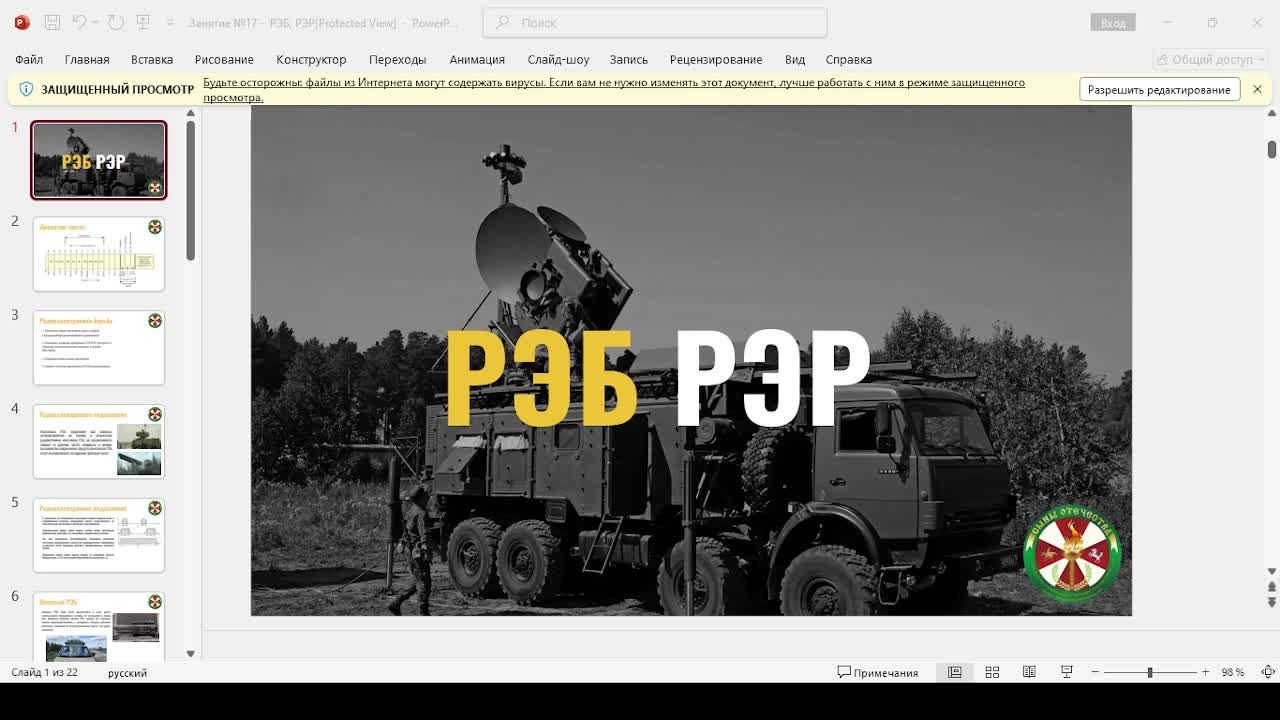Select slide 2 thumbnail
Image resolution: width=1280 pixels, height=720 pixels.
tap(99, 254)
